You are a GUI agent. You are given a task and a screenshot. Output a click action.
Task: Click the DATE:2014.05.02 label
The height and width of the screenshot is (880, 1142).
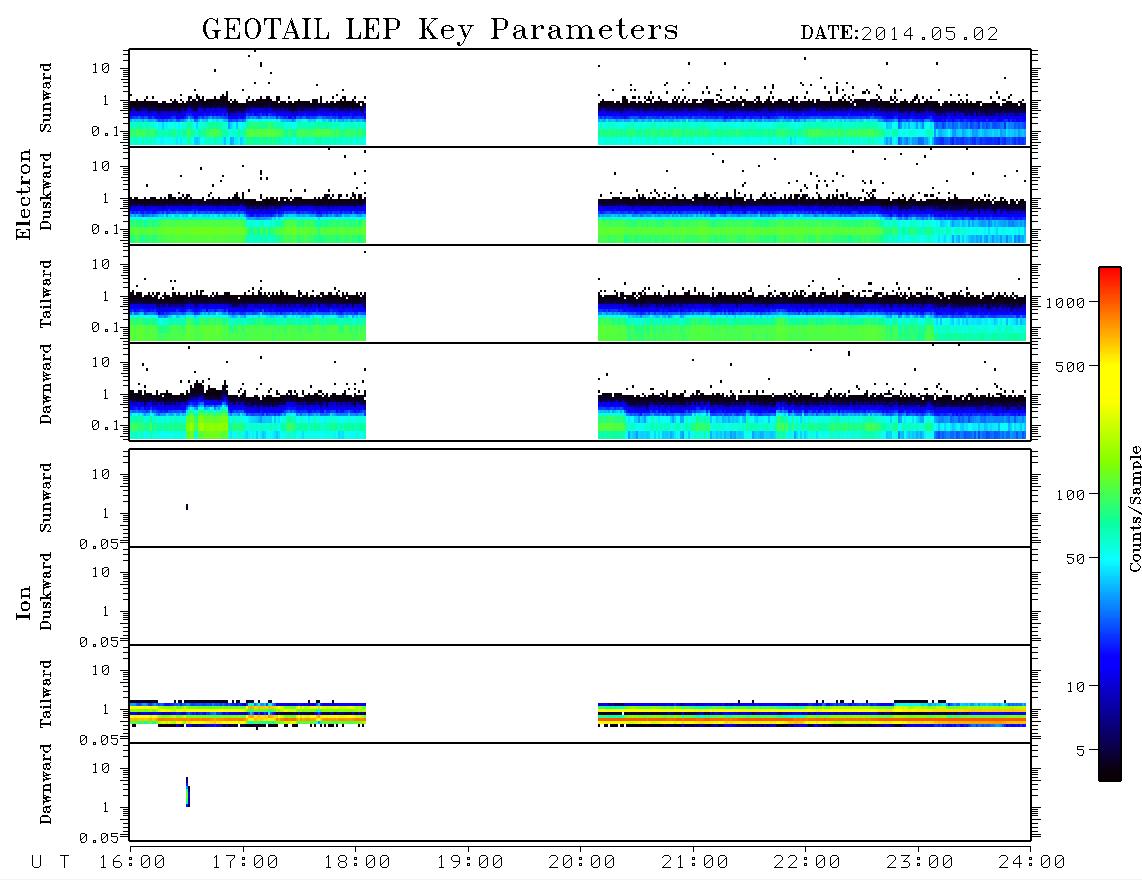click(899, 34)
